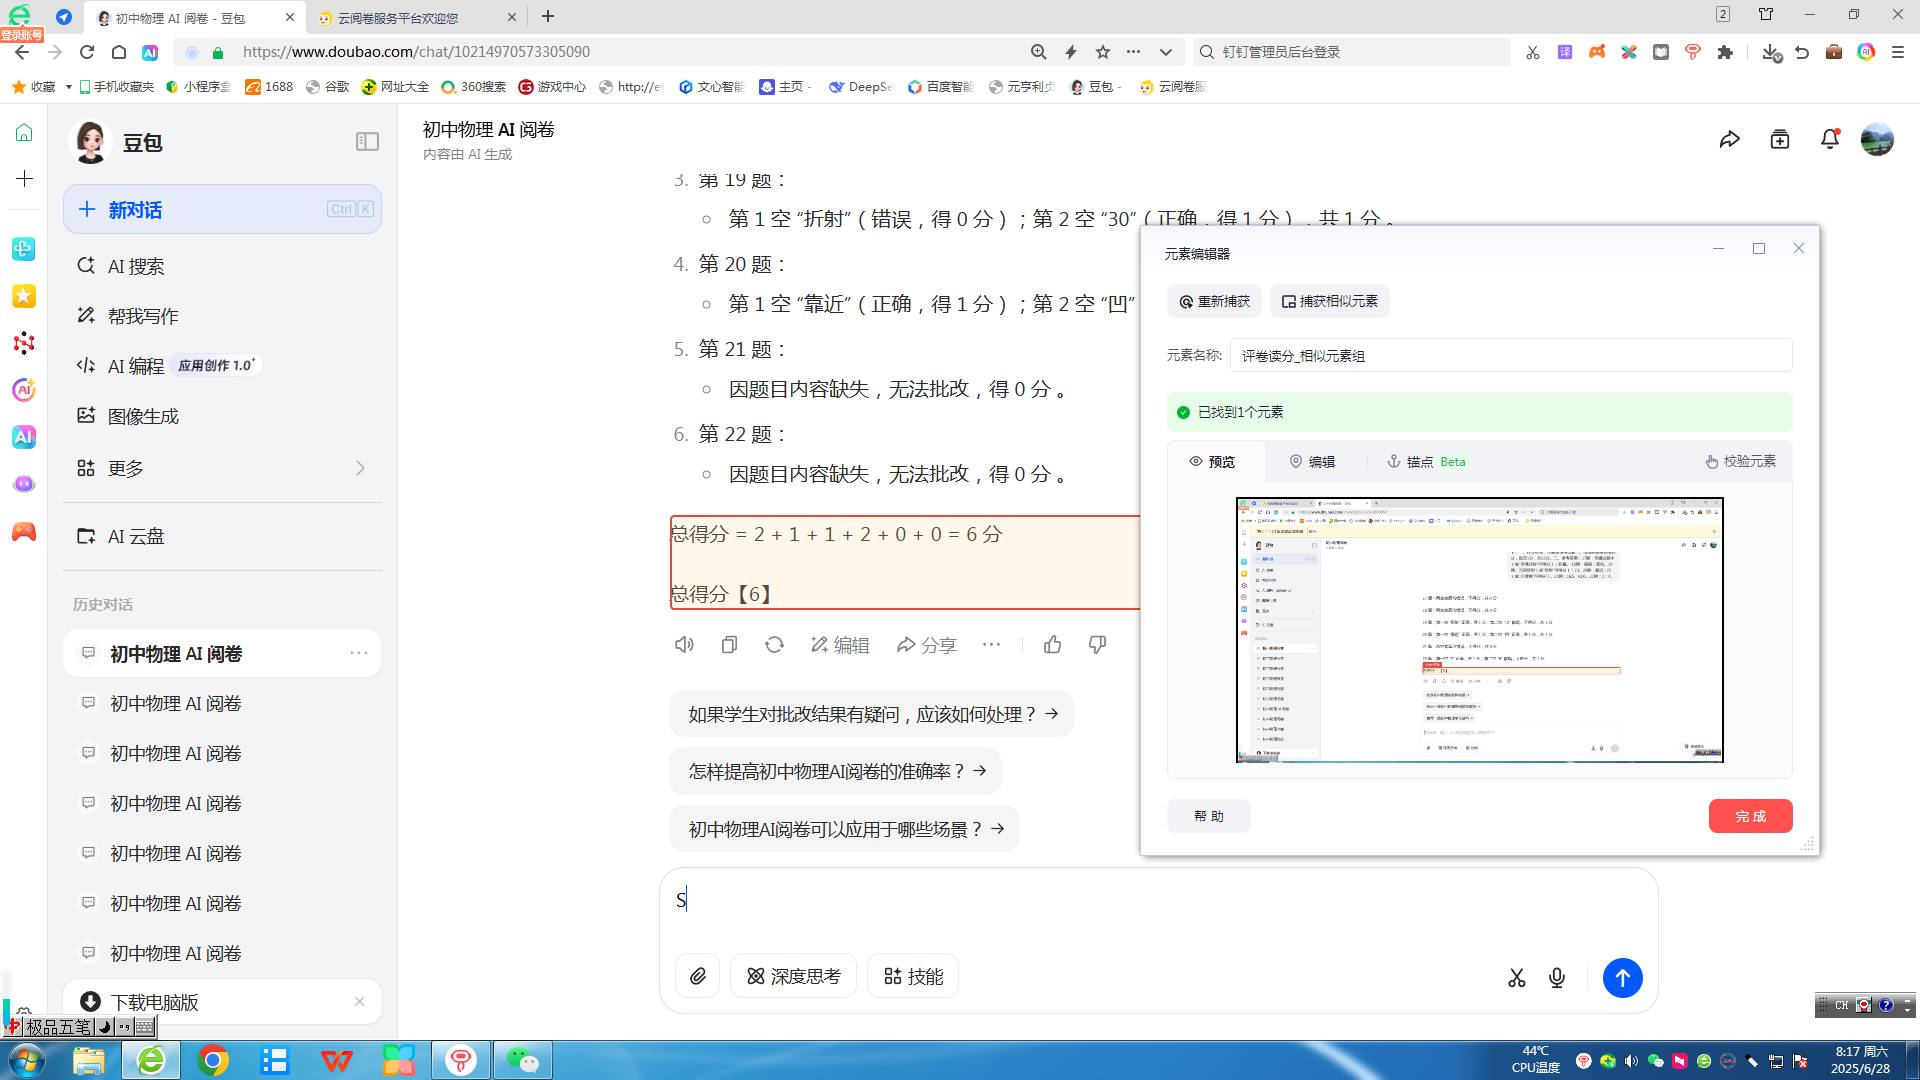Collapse the sidebar with panel toggle icon
This screenshot has width=1920, height=1080.
367,142
